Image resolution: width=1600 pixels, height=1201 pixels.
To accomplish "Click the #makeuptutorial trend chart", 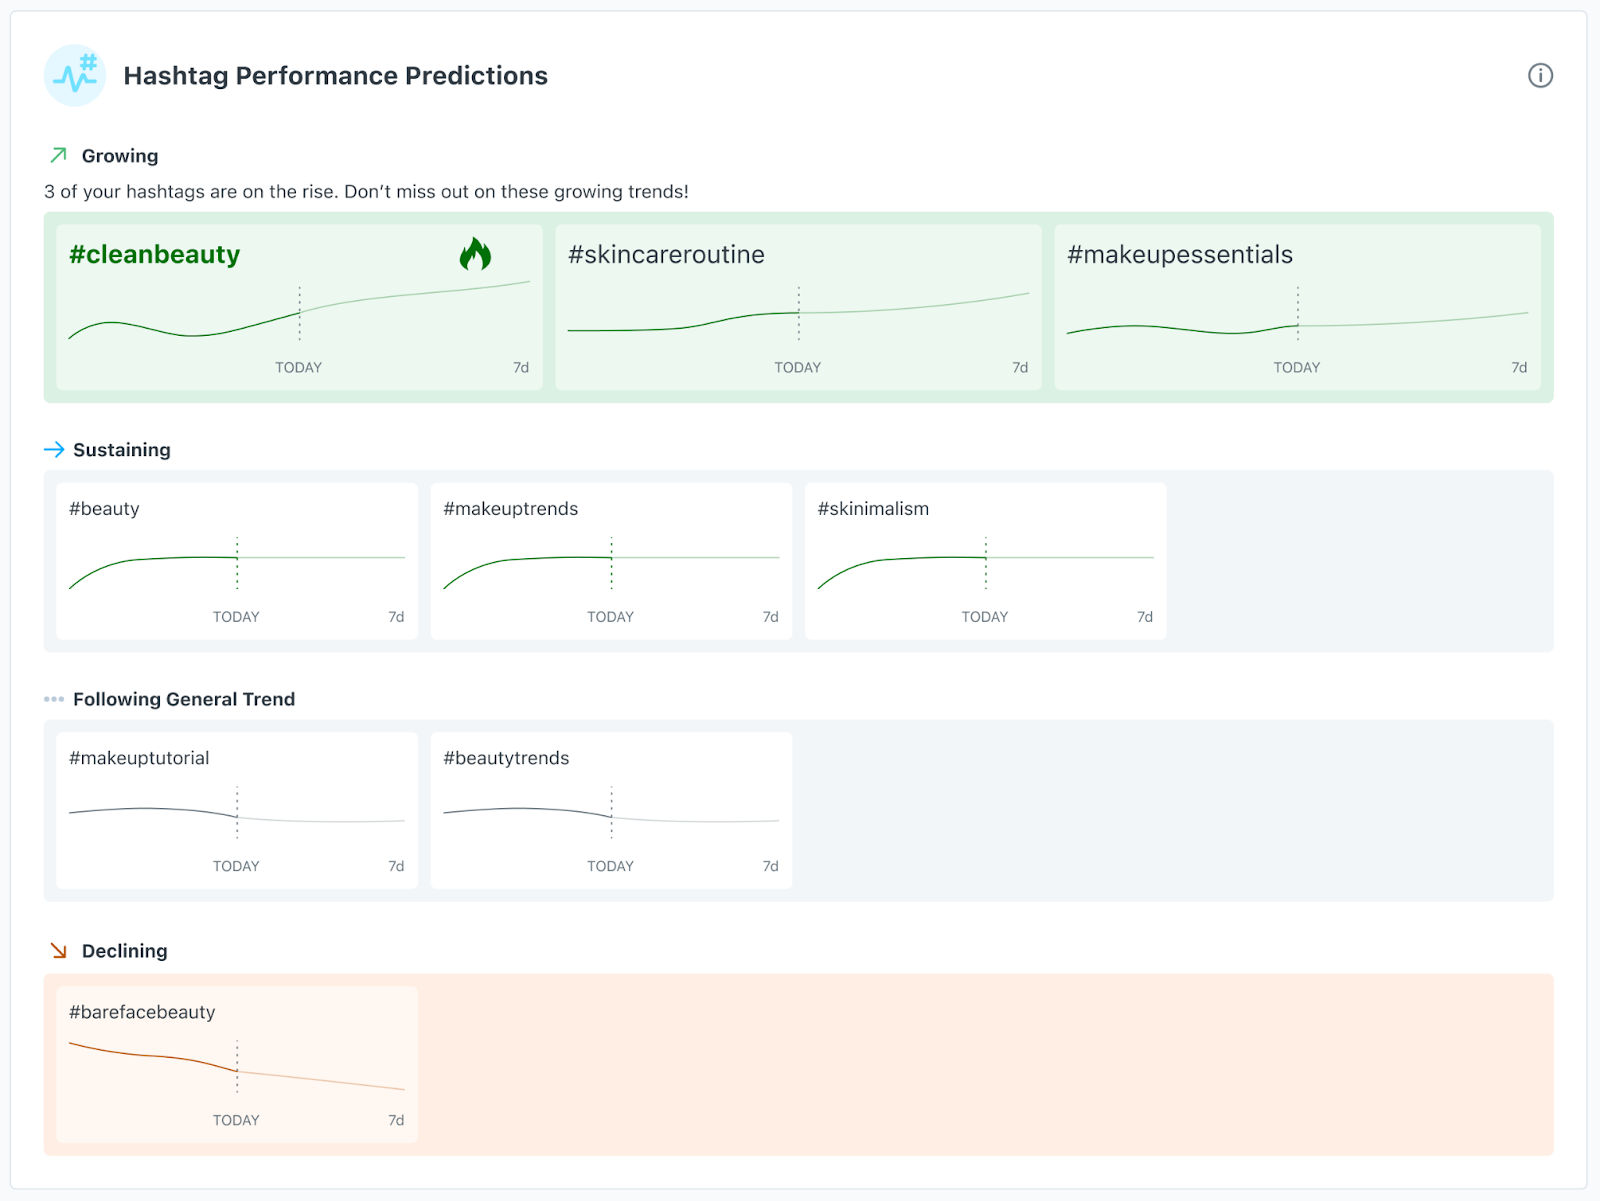I will coord(237,814).
